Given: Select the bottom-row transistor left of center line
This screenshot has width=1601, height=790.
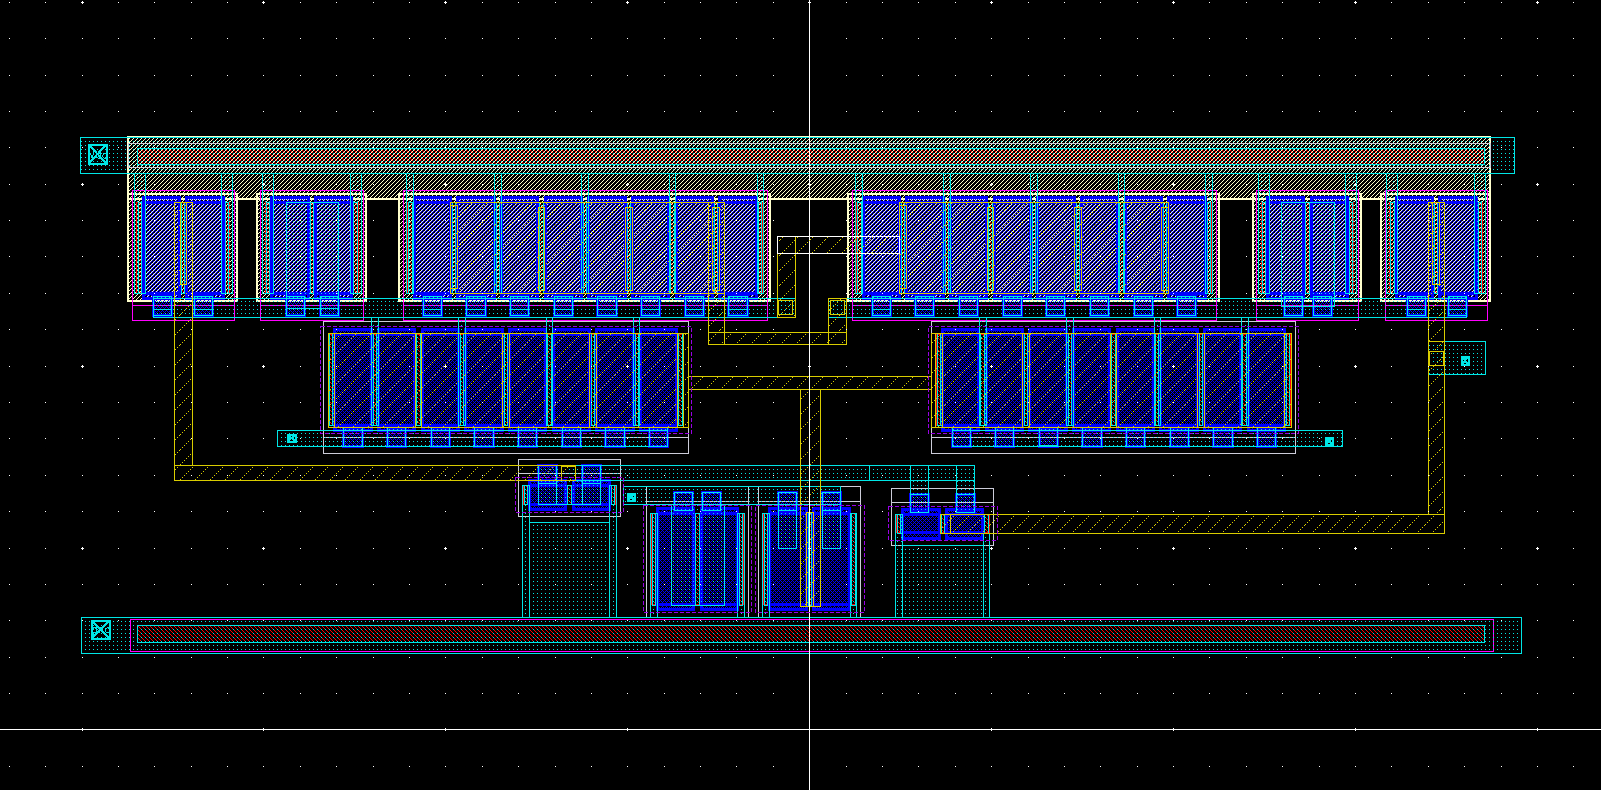Looking at the screenshot, I should pyautogui.click(x=697, y=560).
